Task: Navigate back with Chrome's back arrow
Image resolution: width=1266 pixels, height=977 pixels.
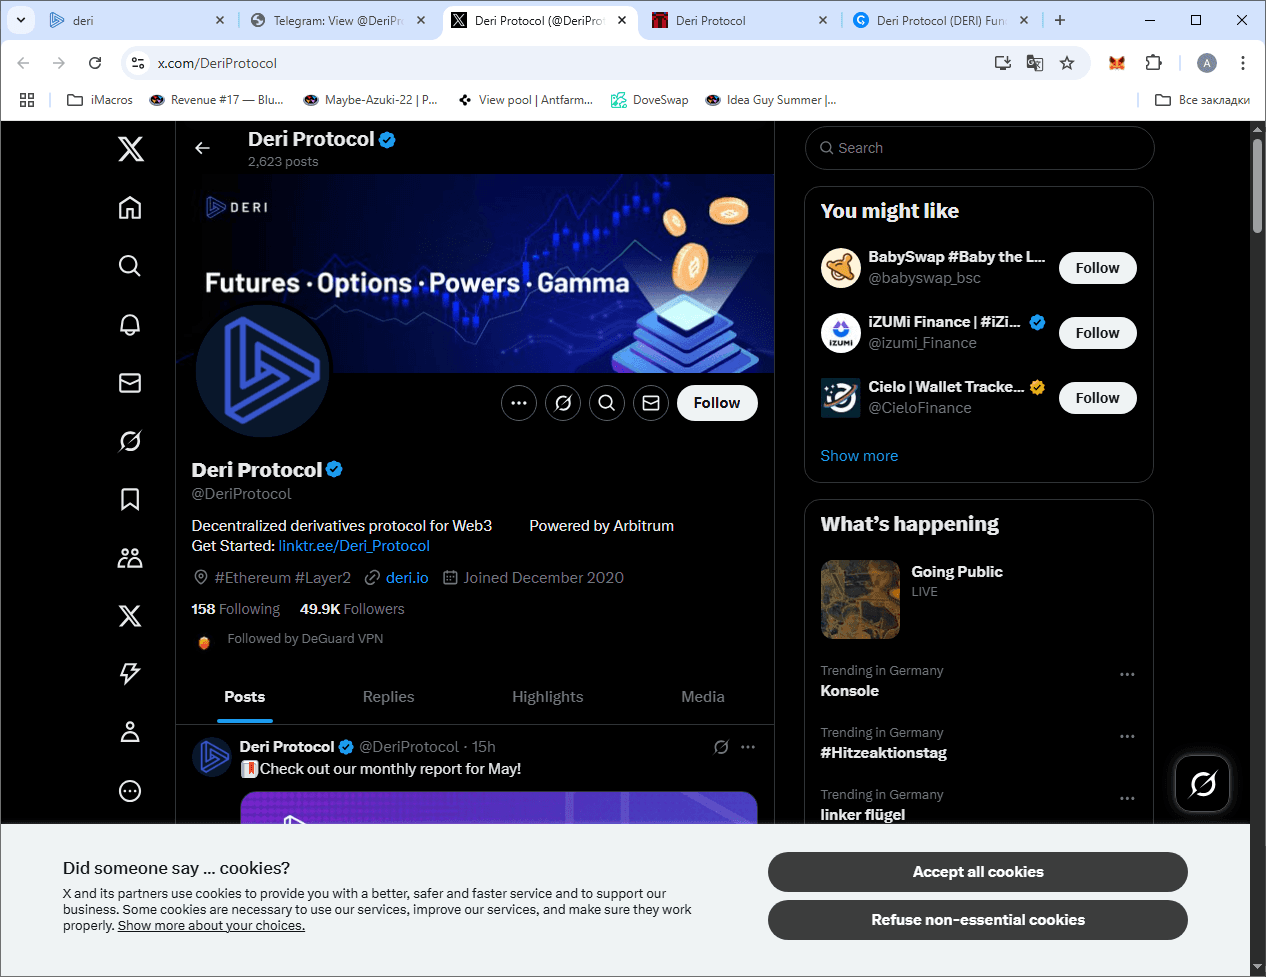Action: [x=23, y=63]
